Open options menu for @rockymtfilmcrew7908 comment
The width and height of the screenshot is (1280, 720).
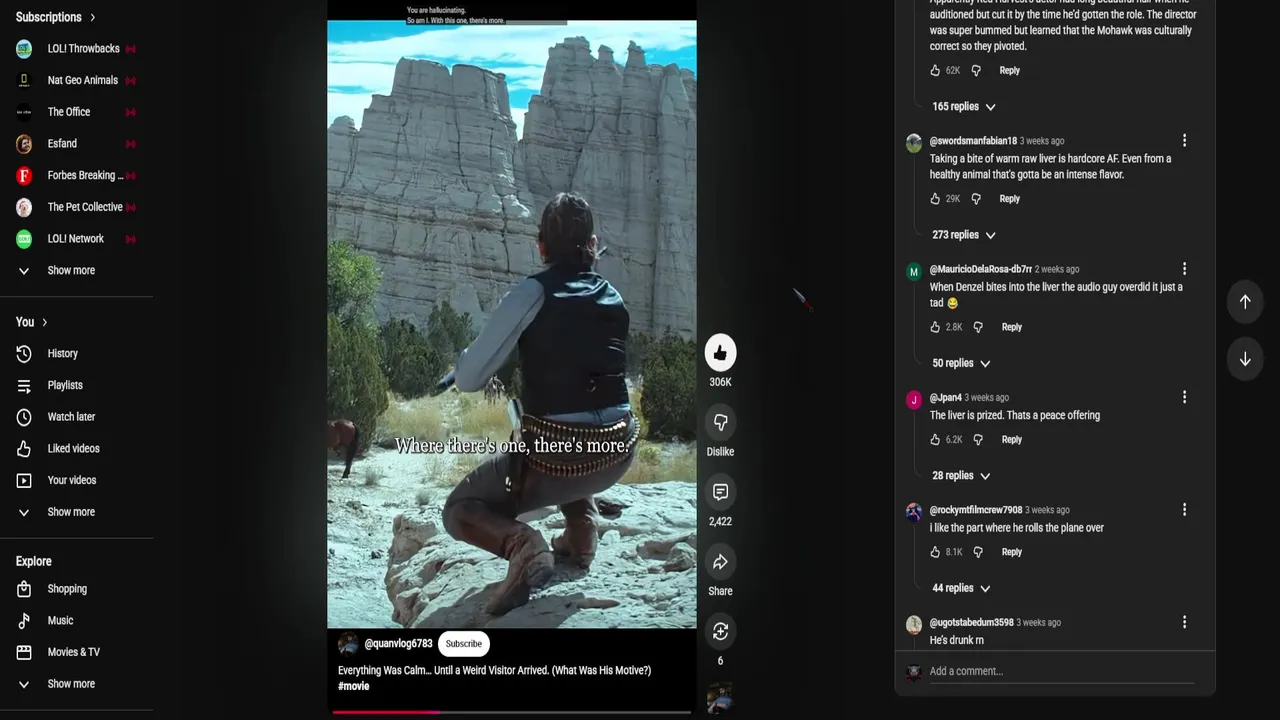(x=1184, y=510)
